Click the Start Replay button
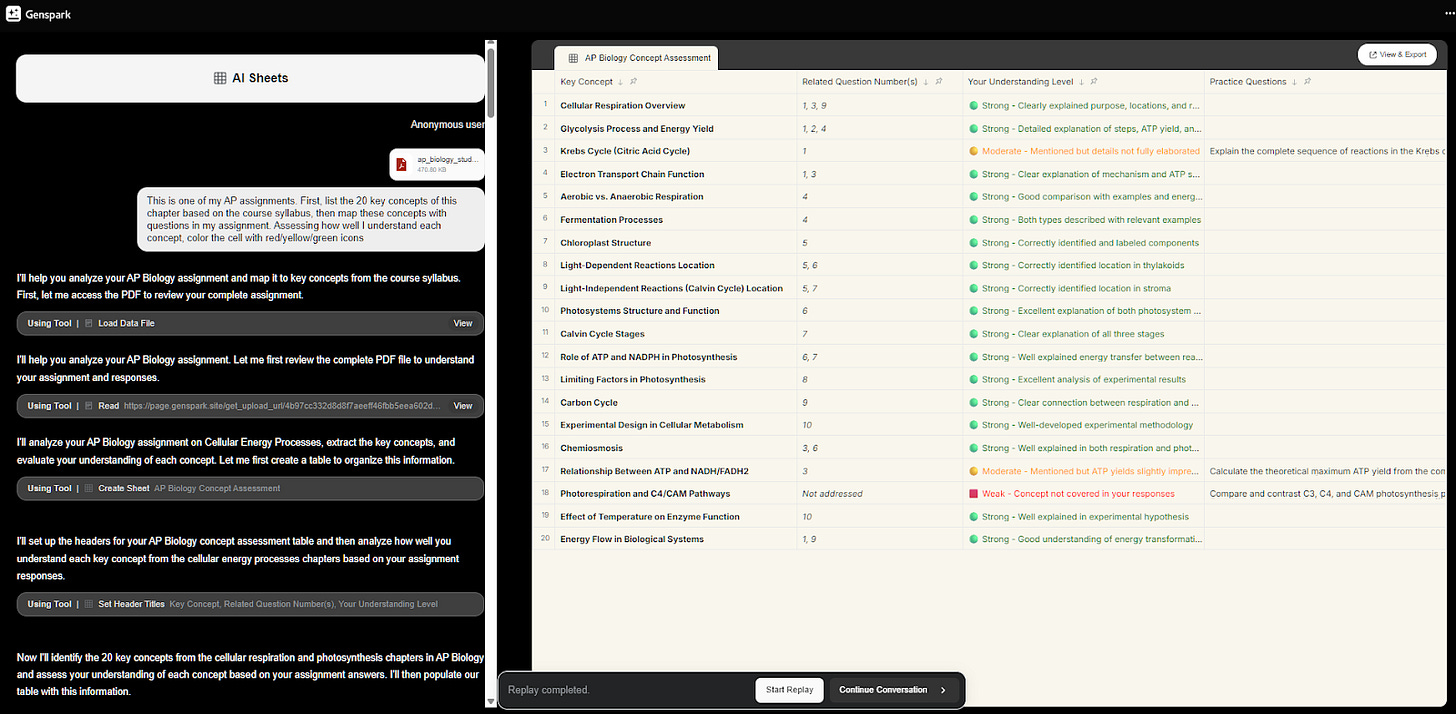This screenshot has height=714, width=1456. coord(789,690)
